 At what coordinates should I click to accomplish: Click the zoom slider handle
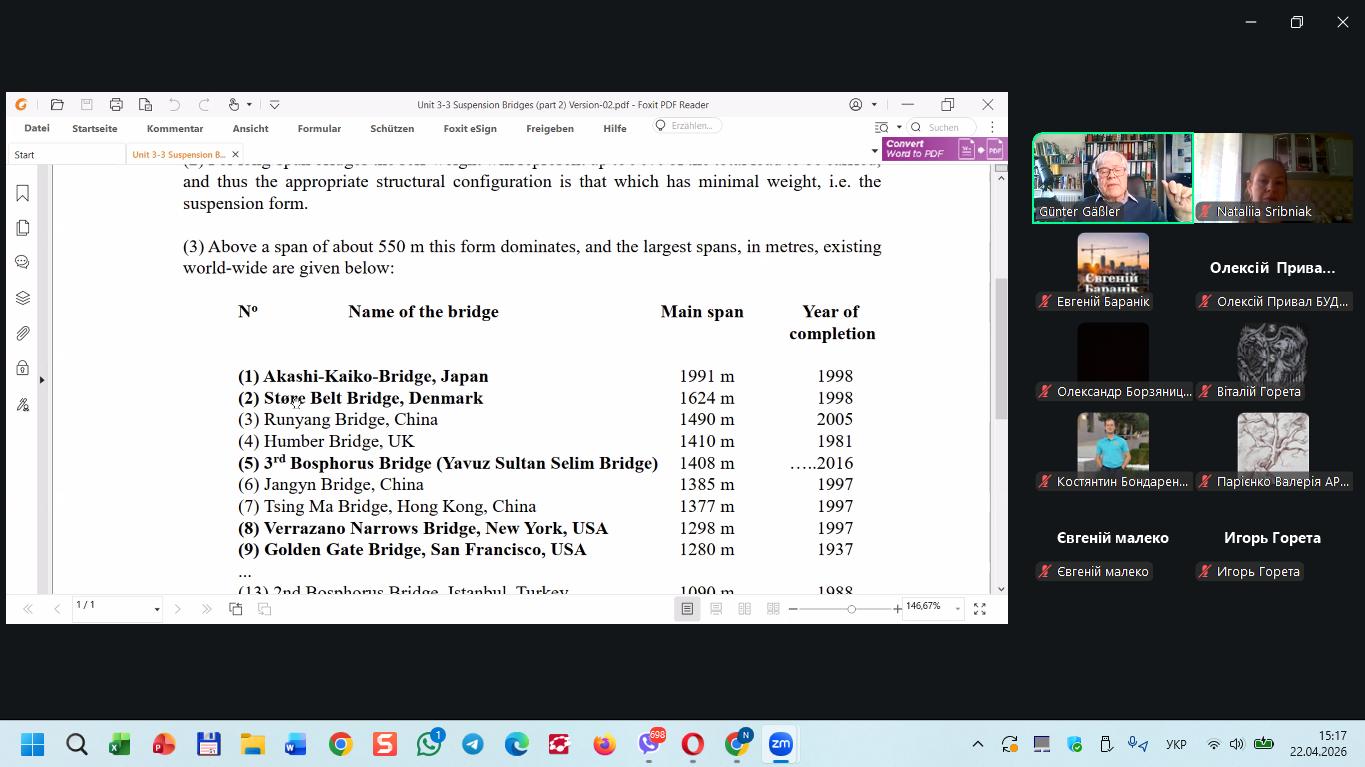(851, 608)
